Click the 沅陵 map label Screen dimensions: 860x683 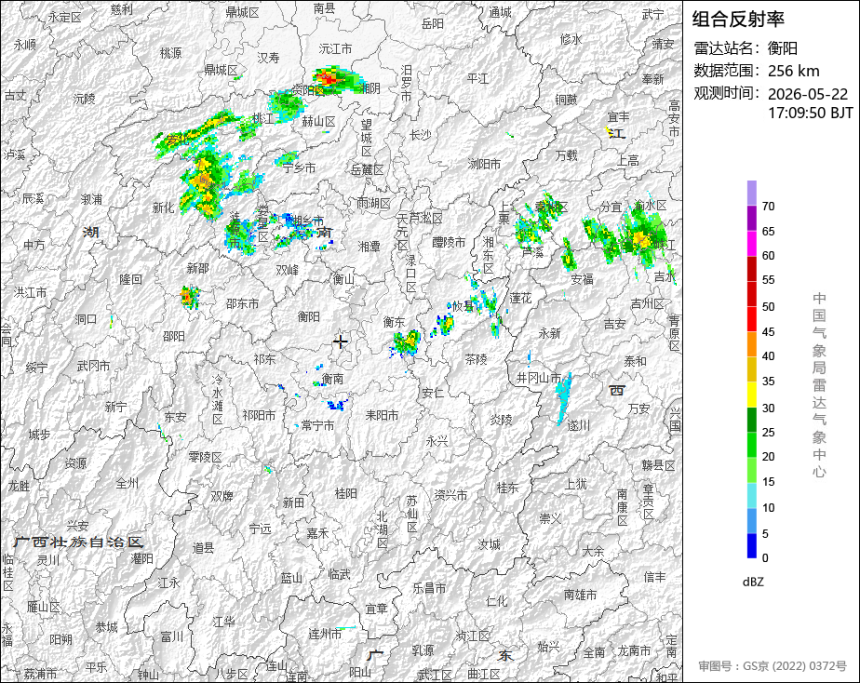click(84, 98)
